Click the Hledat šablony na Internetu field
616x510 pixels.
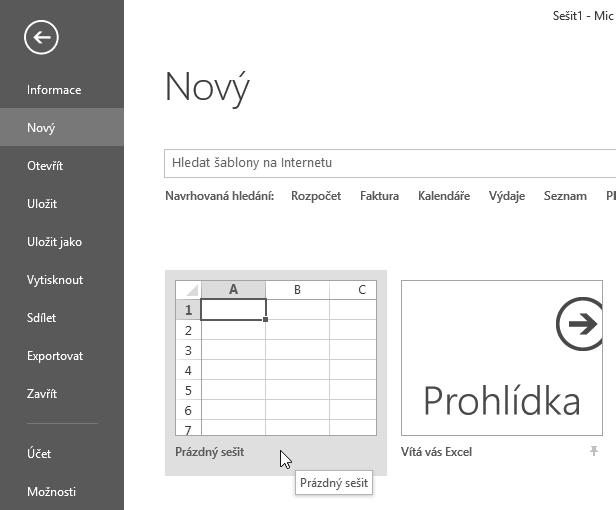pyautogui.click(x=390, y=163)
